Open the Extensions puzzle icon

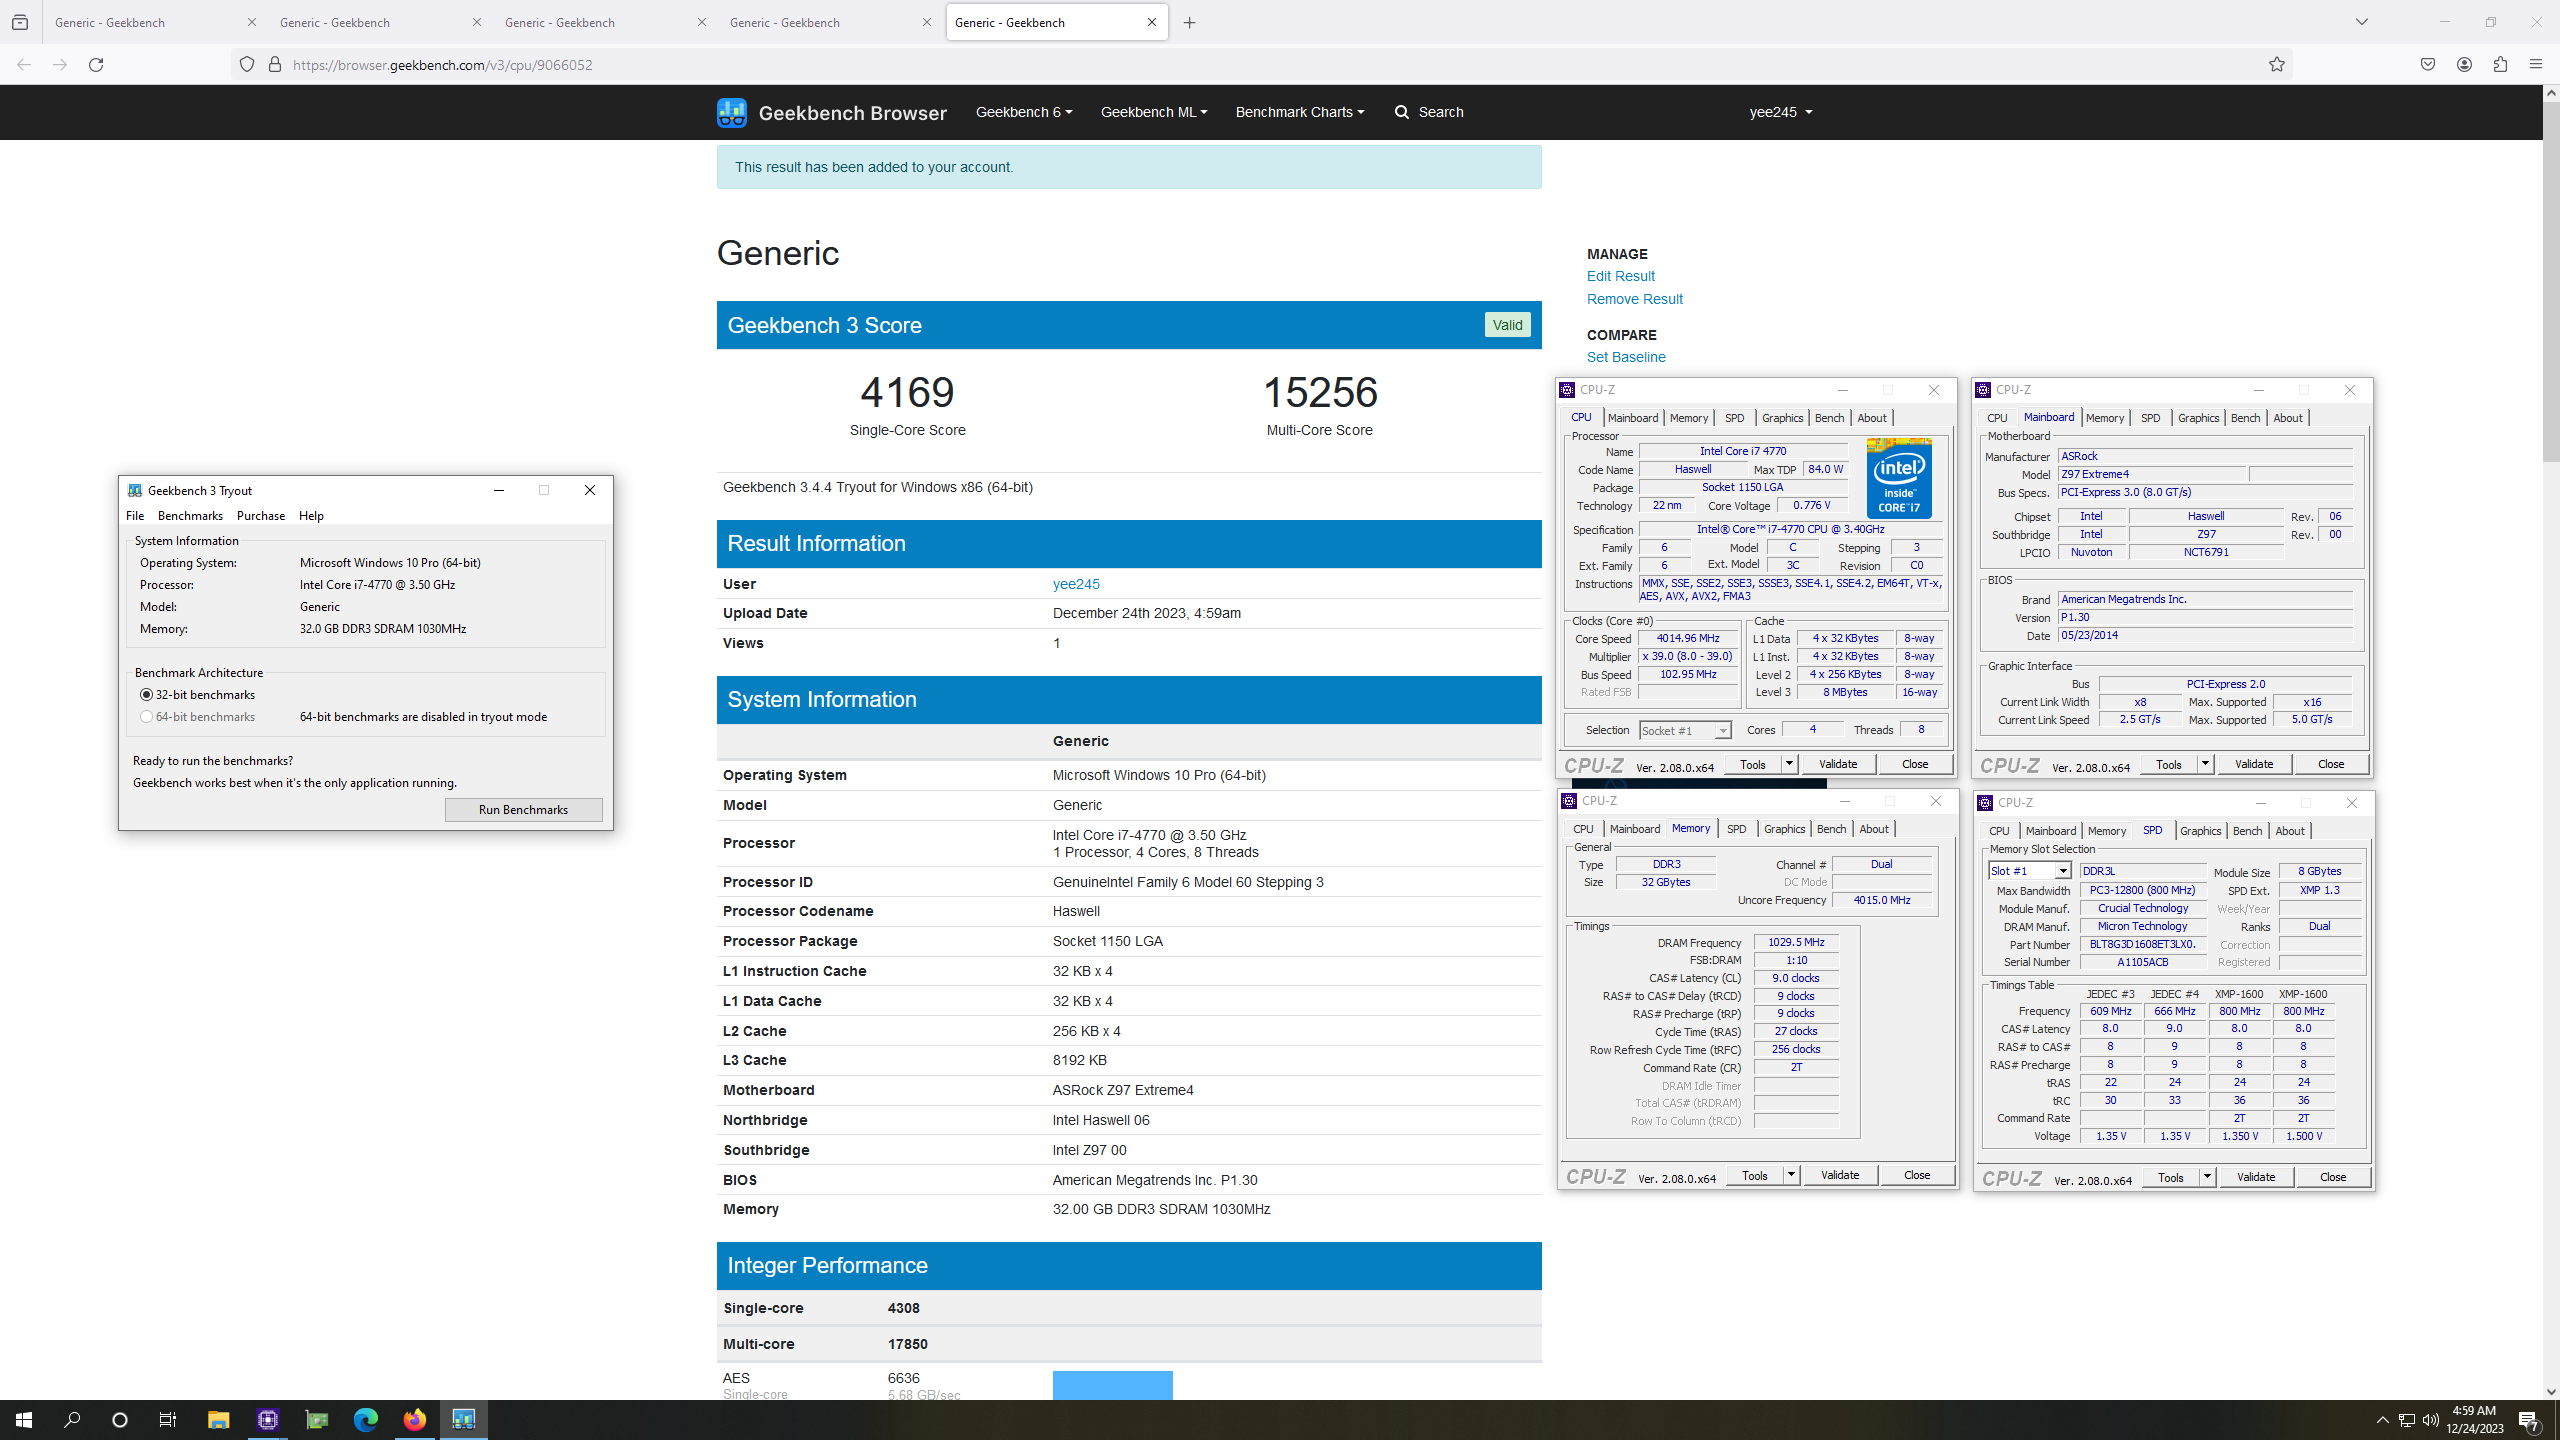[x=2500, y=65]
